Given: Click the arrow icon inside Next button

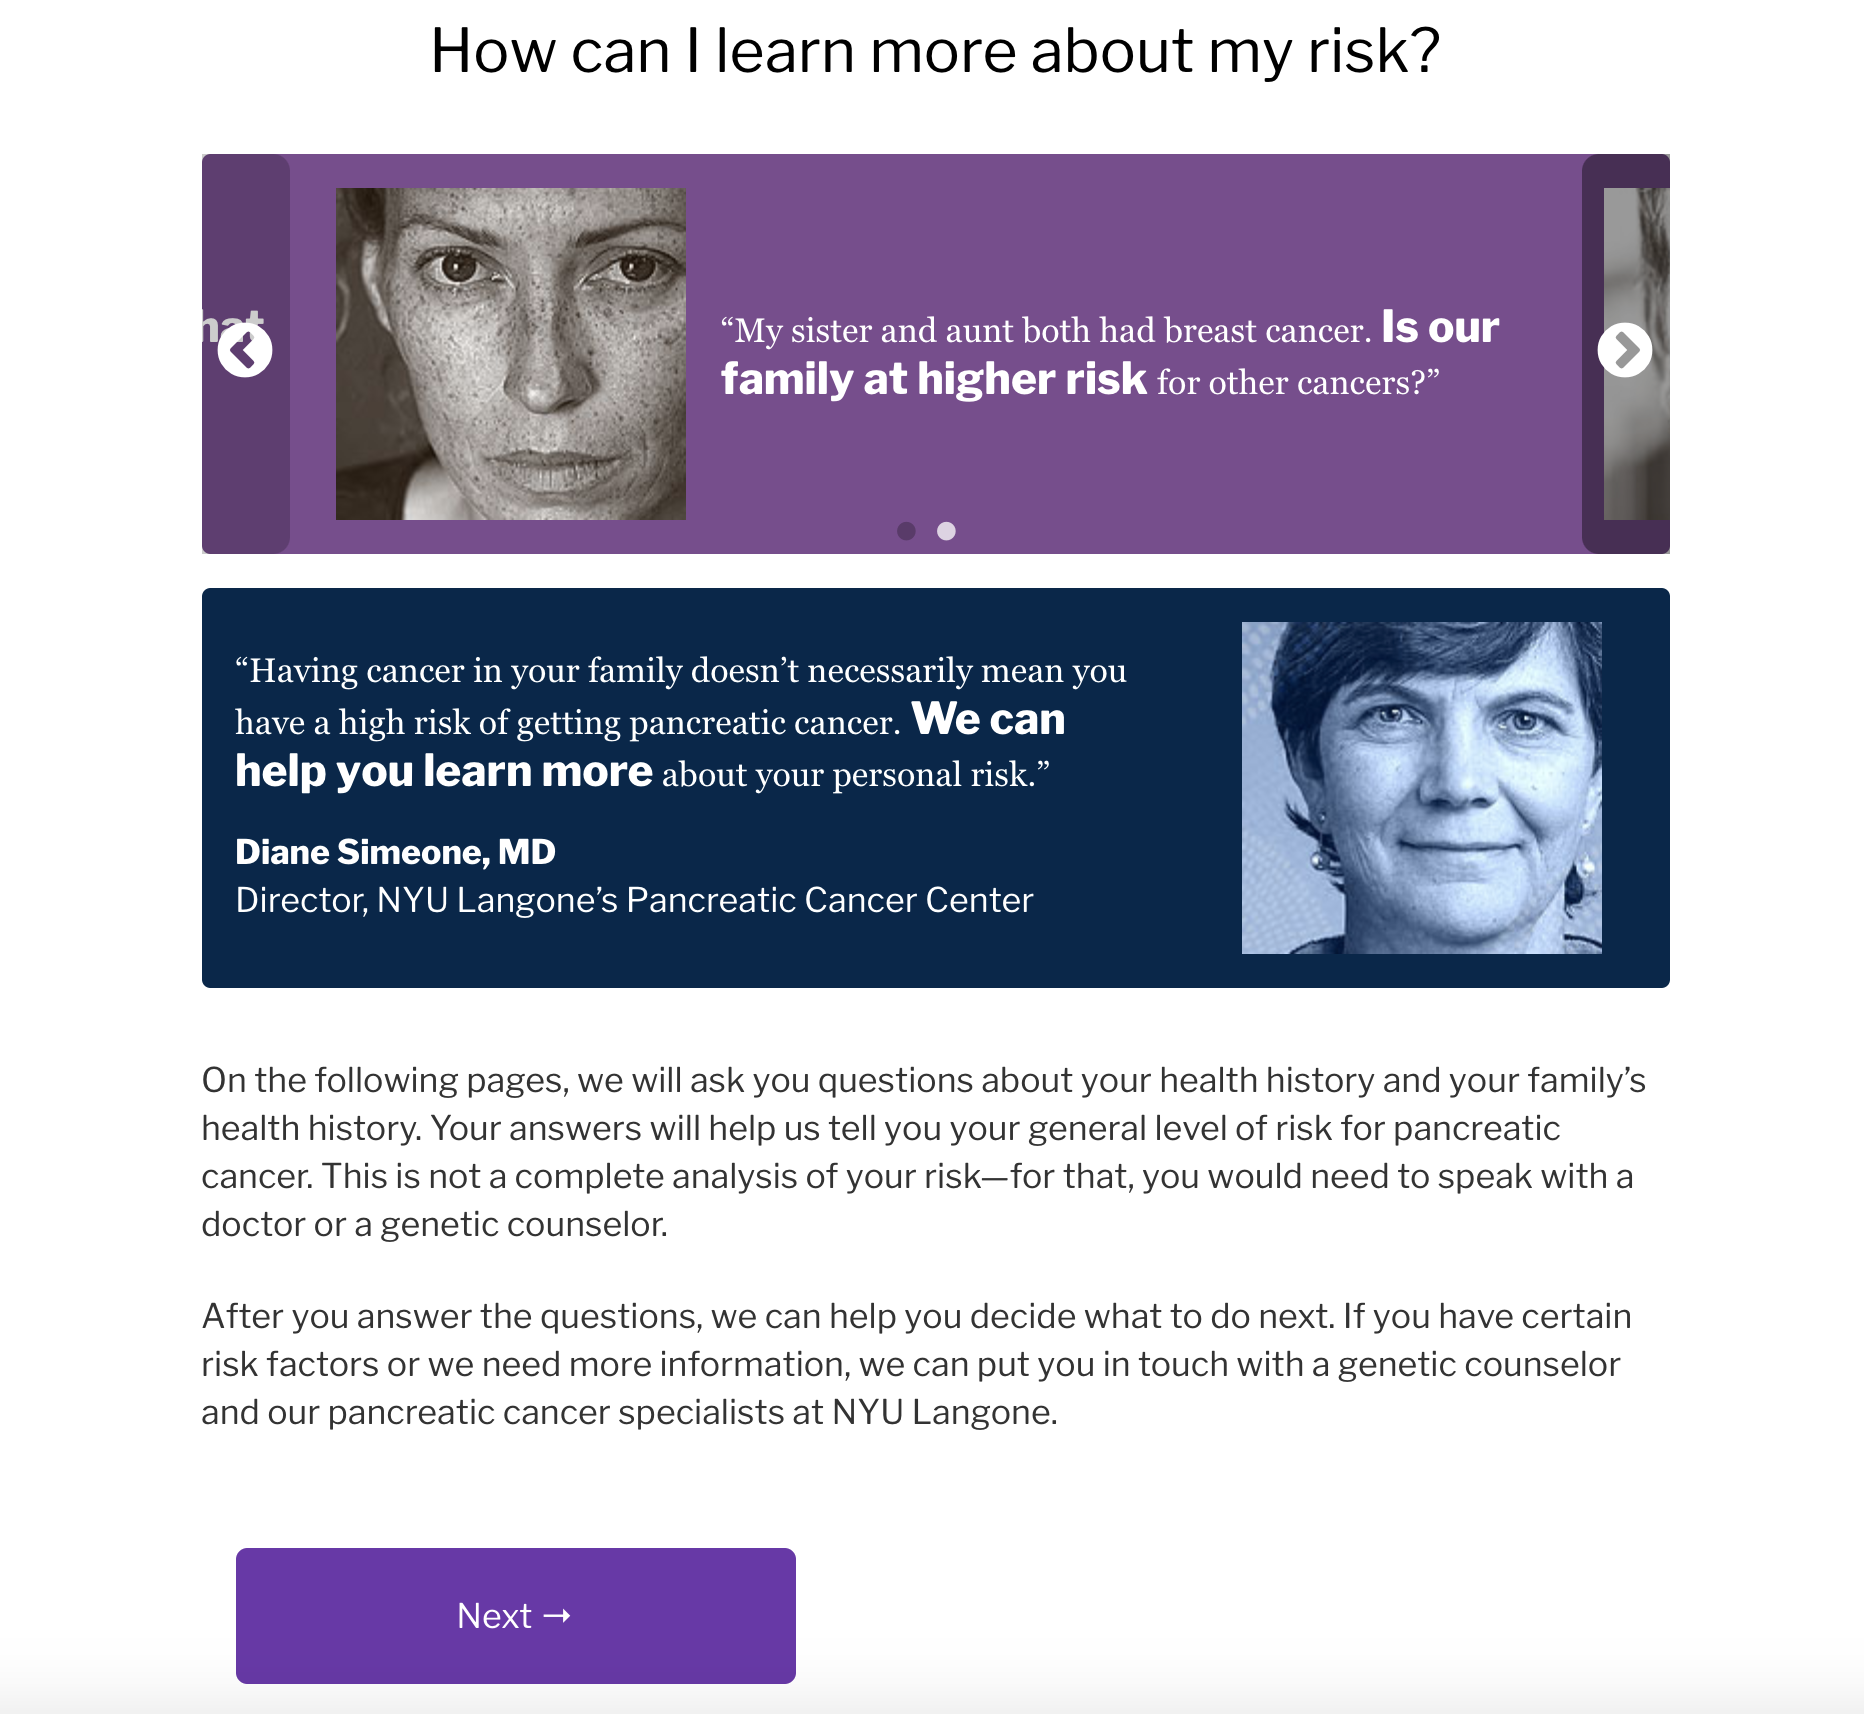Looking at the screenshot, I should (x=557, y=1616).
